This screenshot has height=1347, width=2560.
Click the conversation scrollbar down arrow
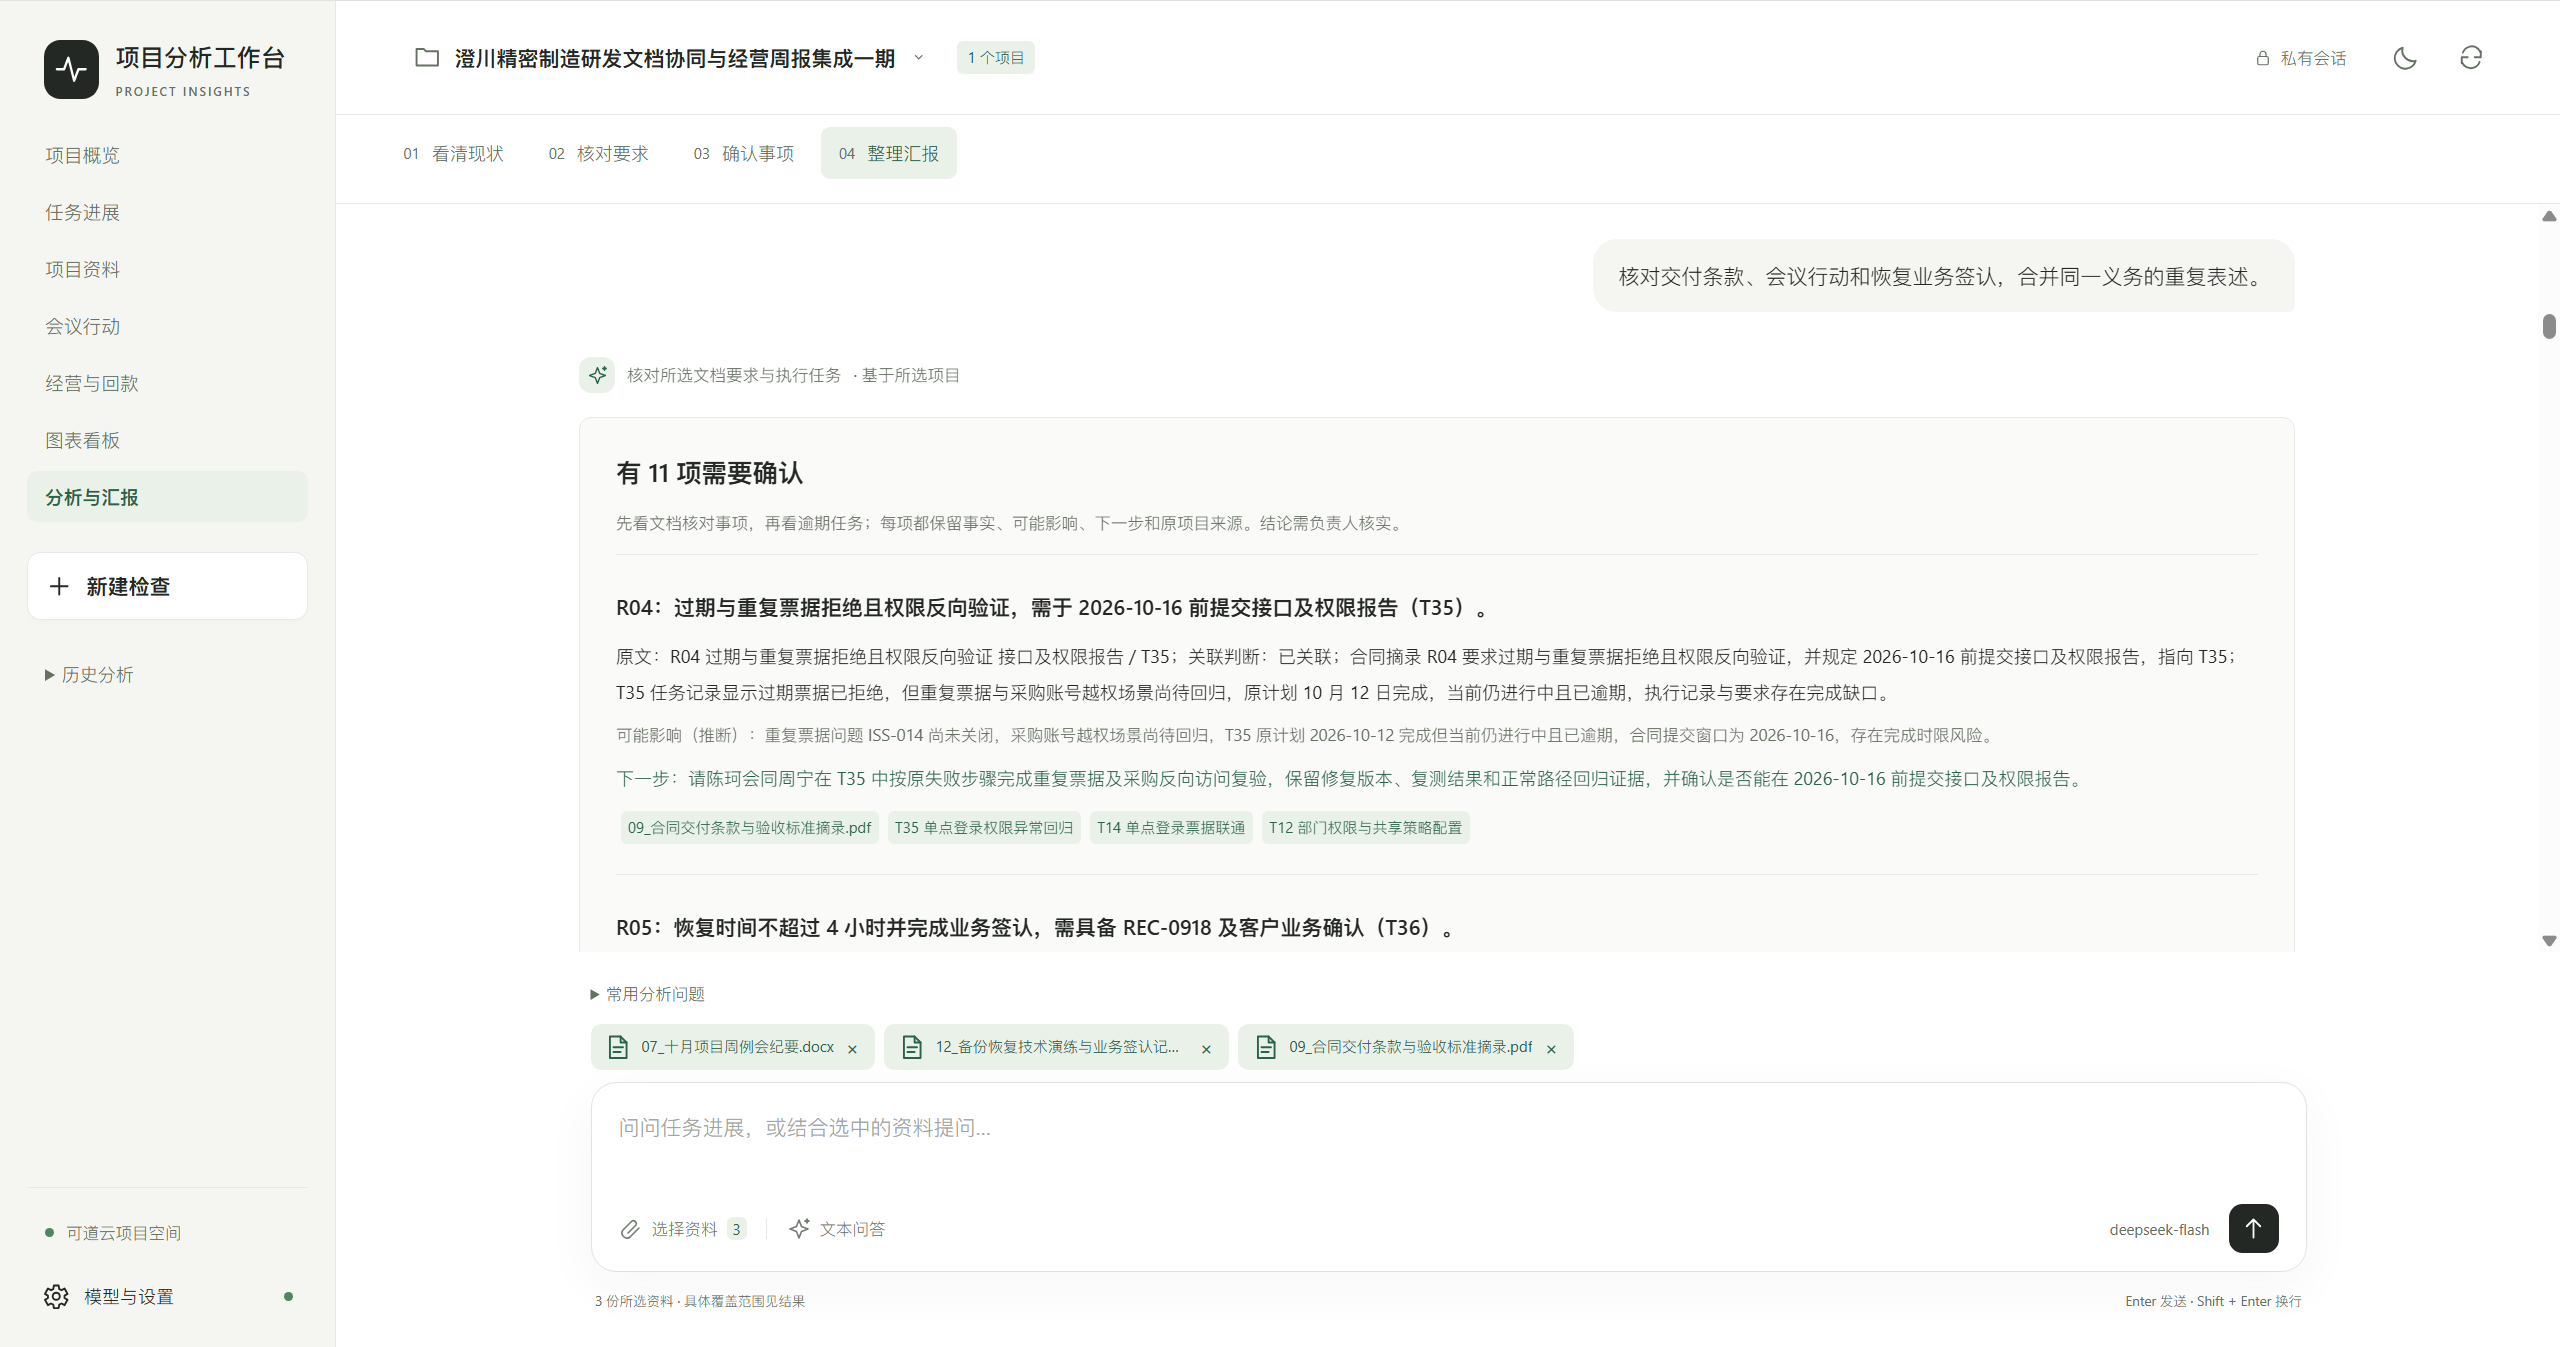tap(2549, 941)
